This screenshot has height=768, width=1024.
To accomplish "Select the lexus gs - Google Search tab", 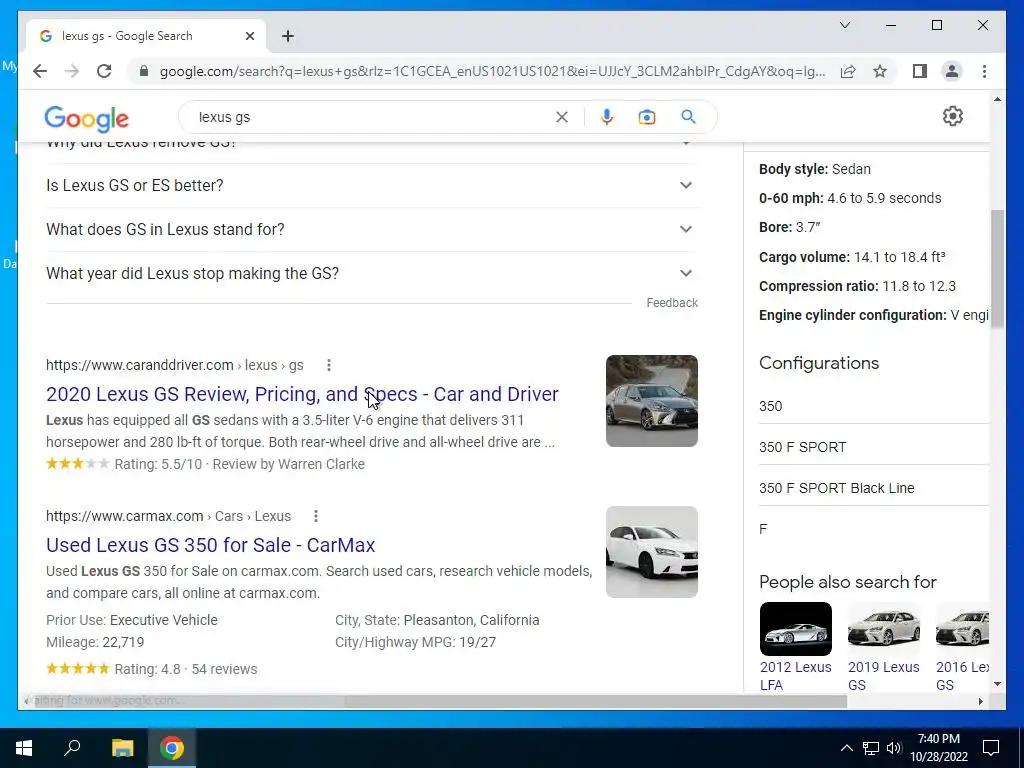I will tap(147, 36).
